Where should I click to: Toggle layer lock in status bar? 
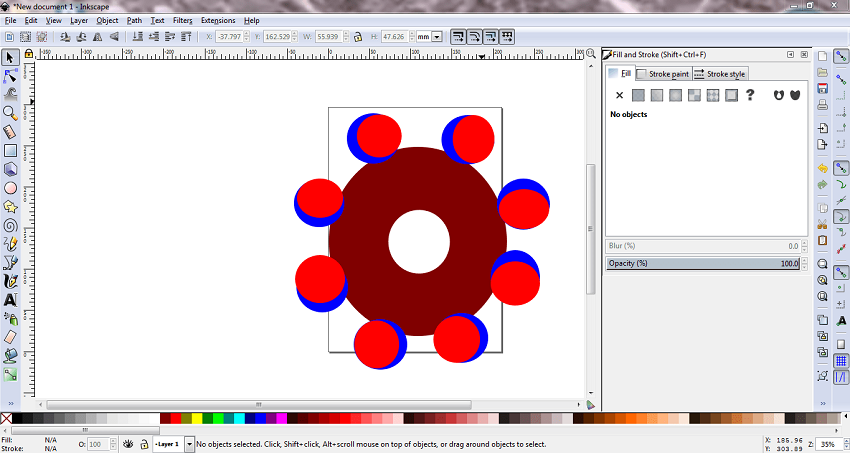coord(144,444)
